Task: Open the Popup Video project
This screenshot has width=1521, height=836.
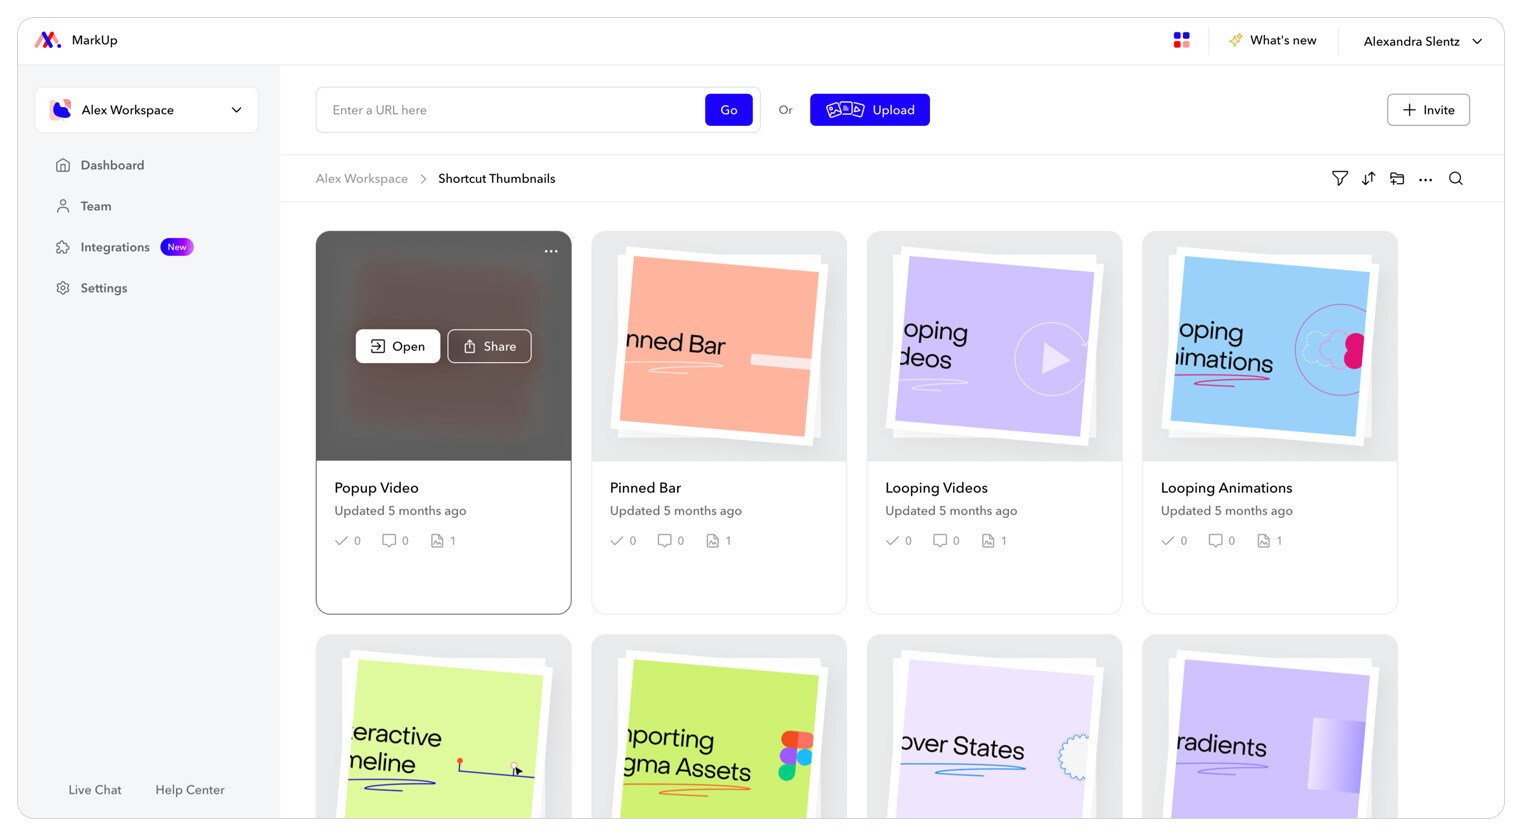Action: point(397,346)
